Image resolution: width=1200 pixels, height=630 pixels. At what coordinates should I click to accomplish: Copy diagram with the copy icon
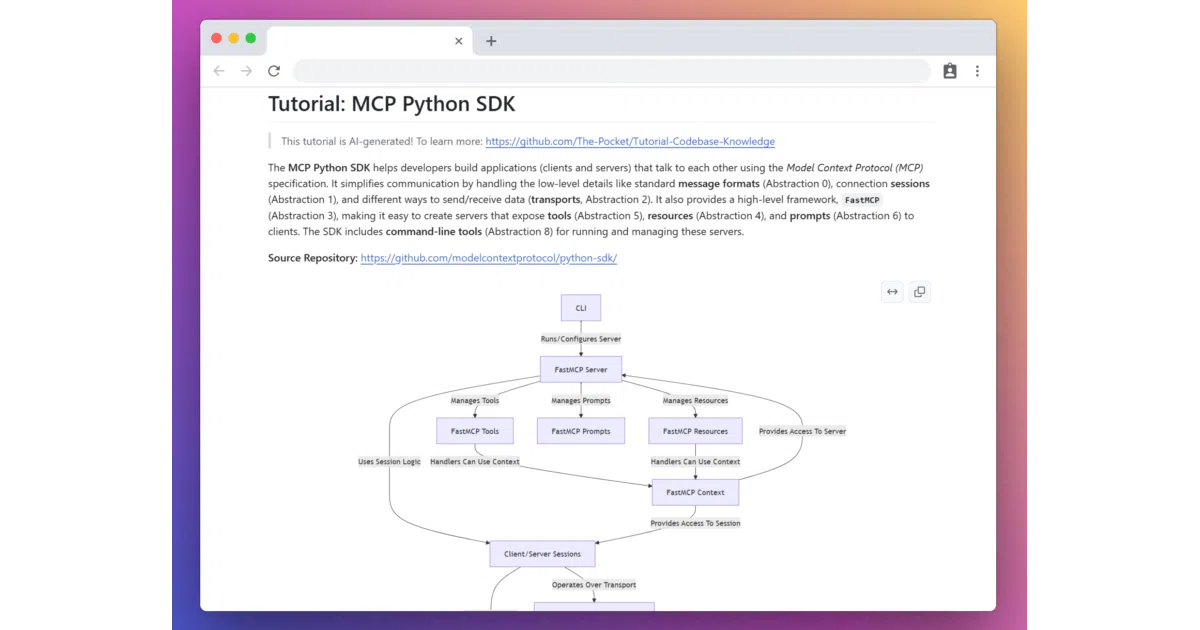(920, 292)
